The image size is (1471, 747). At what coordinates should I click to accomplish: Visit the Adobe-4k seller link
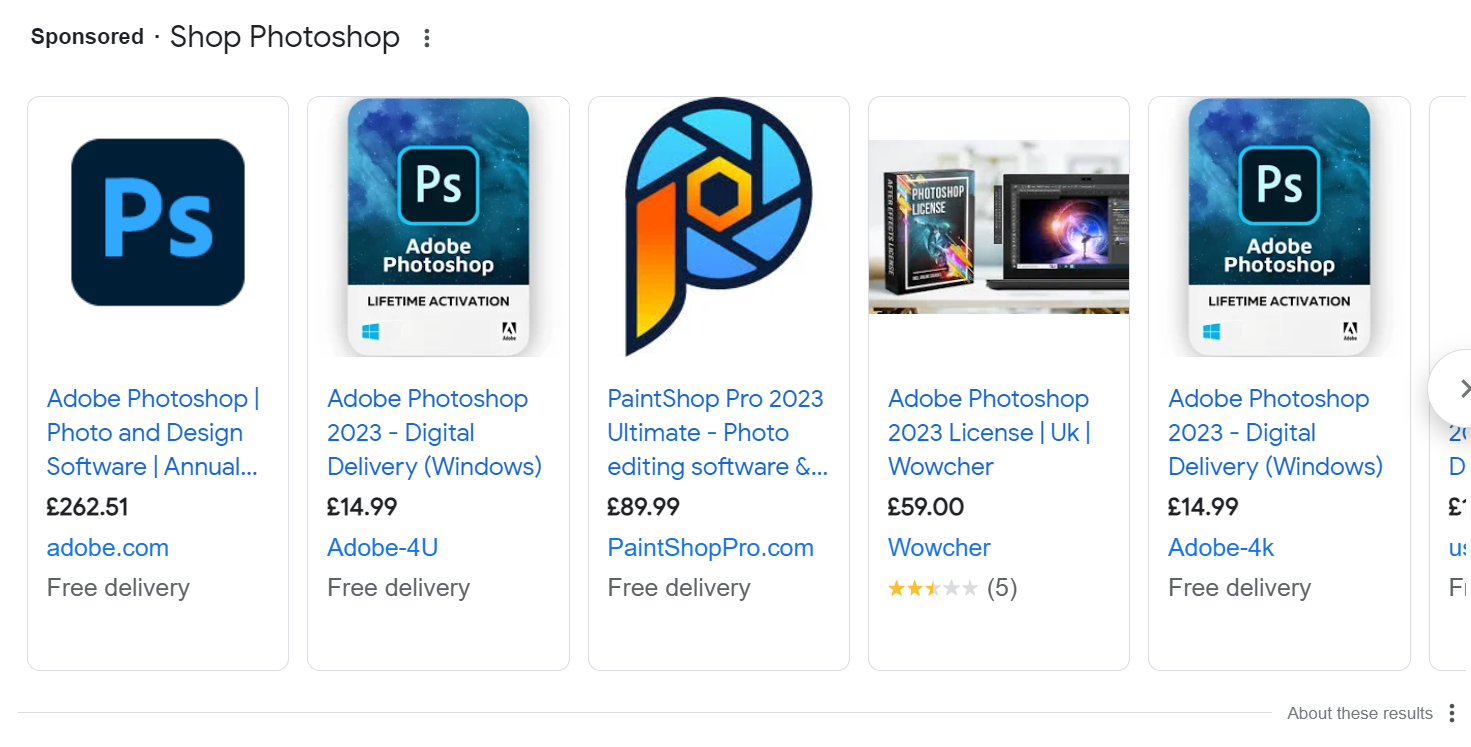(1221, 547)
